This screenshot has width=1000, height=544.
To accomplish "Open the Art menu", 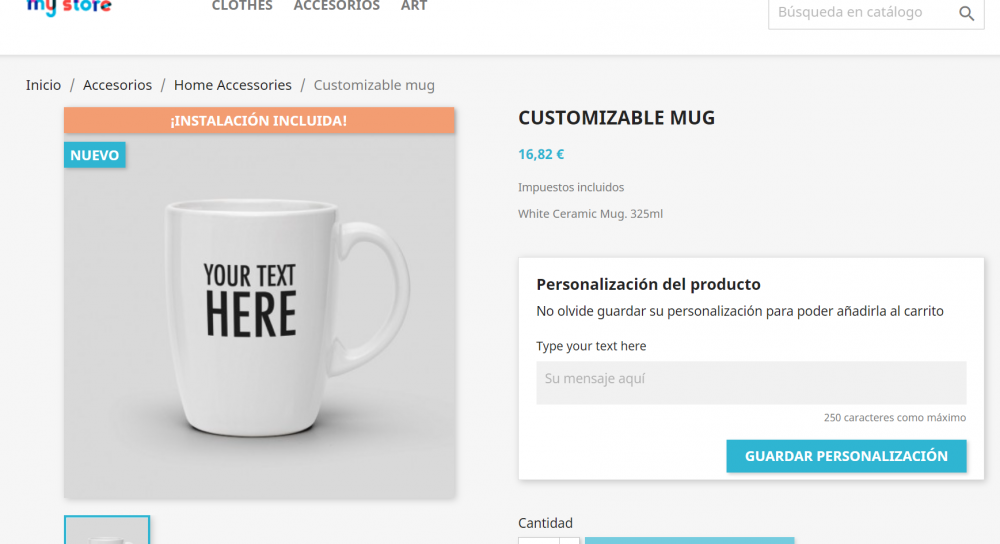I will (x=414, y=7).
